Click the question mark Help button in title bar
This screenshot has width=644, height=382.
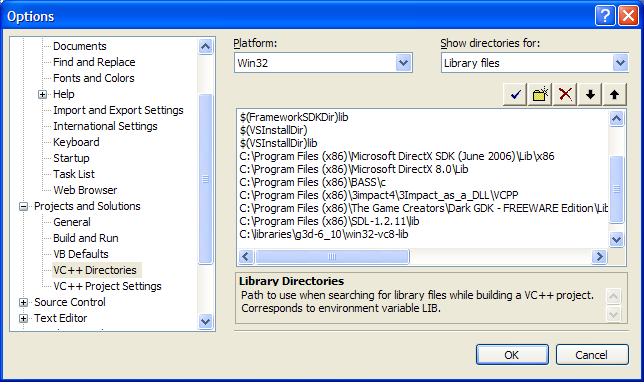(605, 16)
